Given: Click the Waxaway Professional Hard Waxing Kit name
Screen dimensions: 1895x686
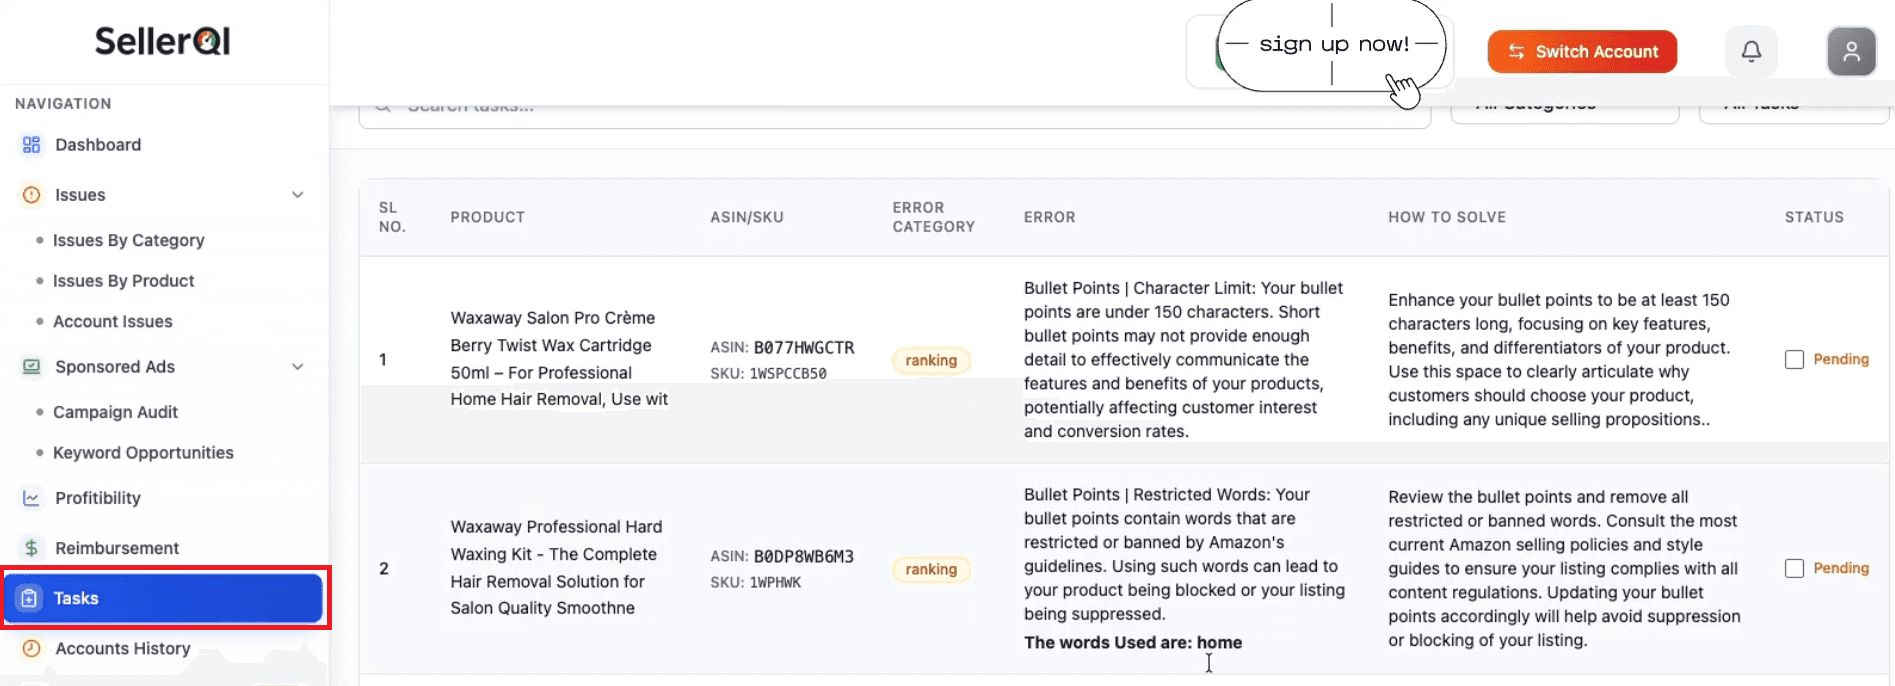Looking at the screenshot, I should click(556, 567).
